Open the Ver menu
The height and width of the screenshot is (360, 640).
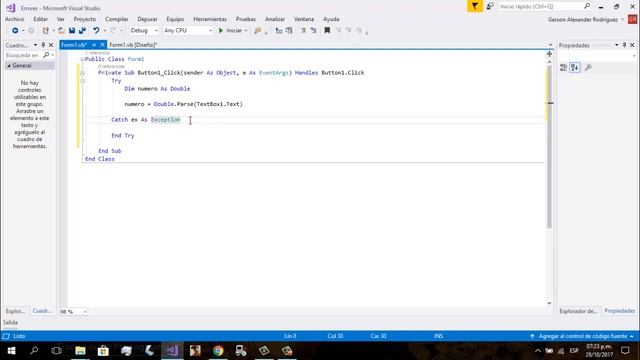pos(60,19)
